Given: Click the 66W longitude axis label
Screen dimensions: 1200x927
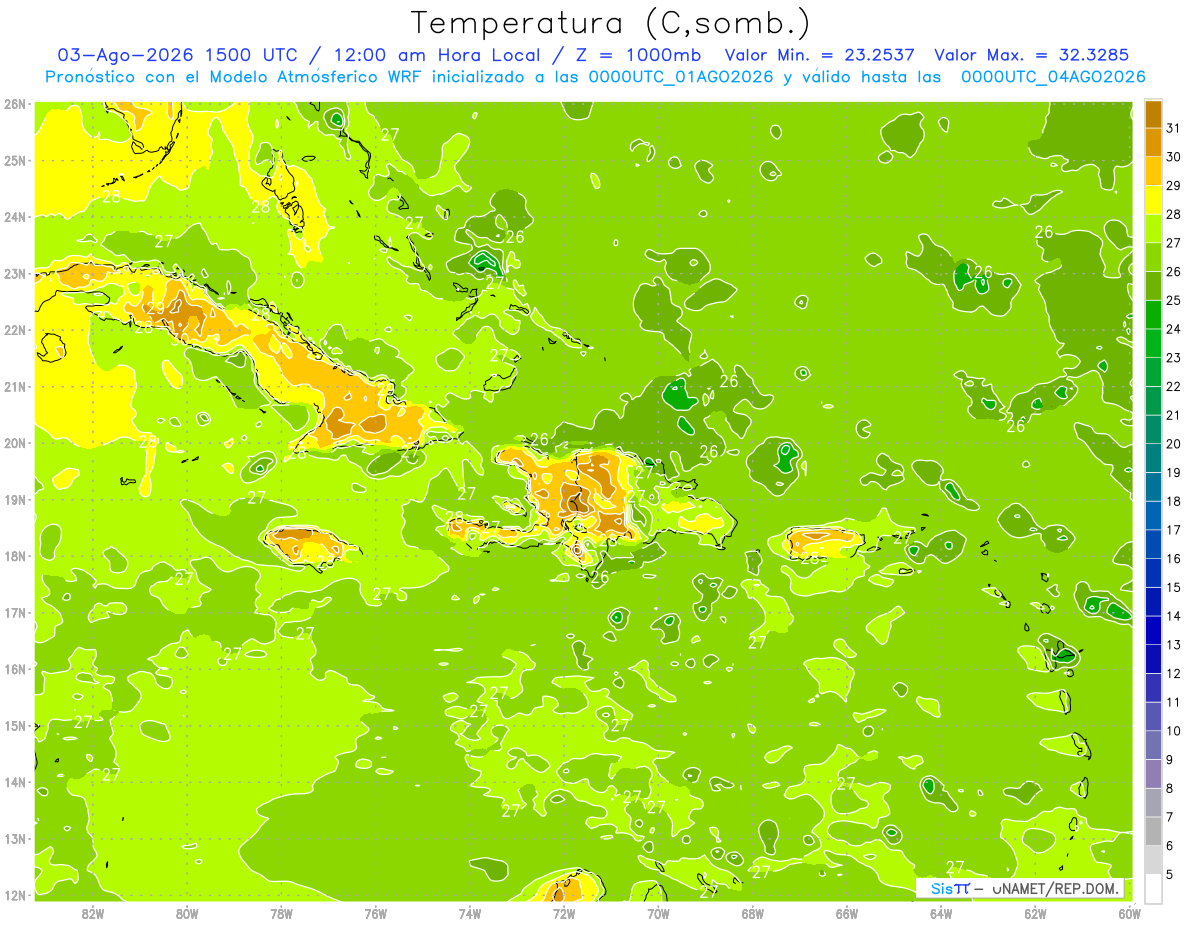Looking at the screenshot, I should coord(846,913).
